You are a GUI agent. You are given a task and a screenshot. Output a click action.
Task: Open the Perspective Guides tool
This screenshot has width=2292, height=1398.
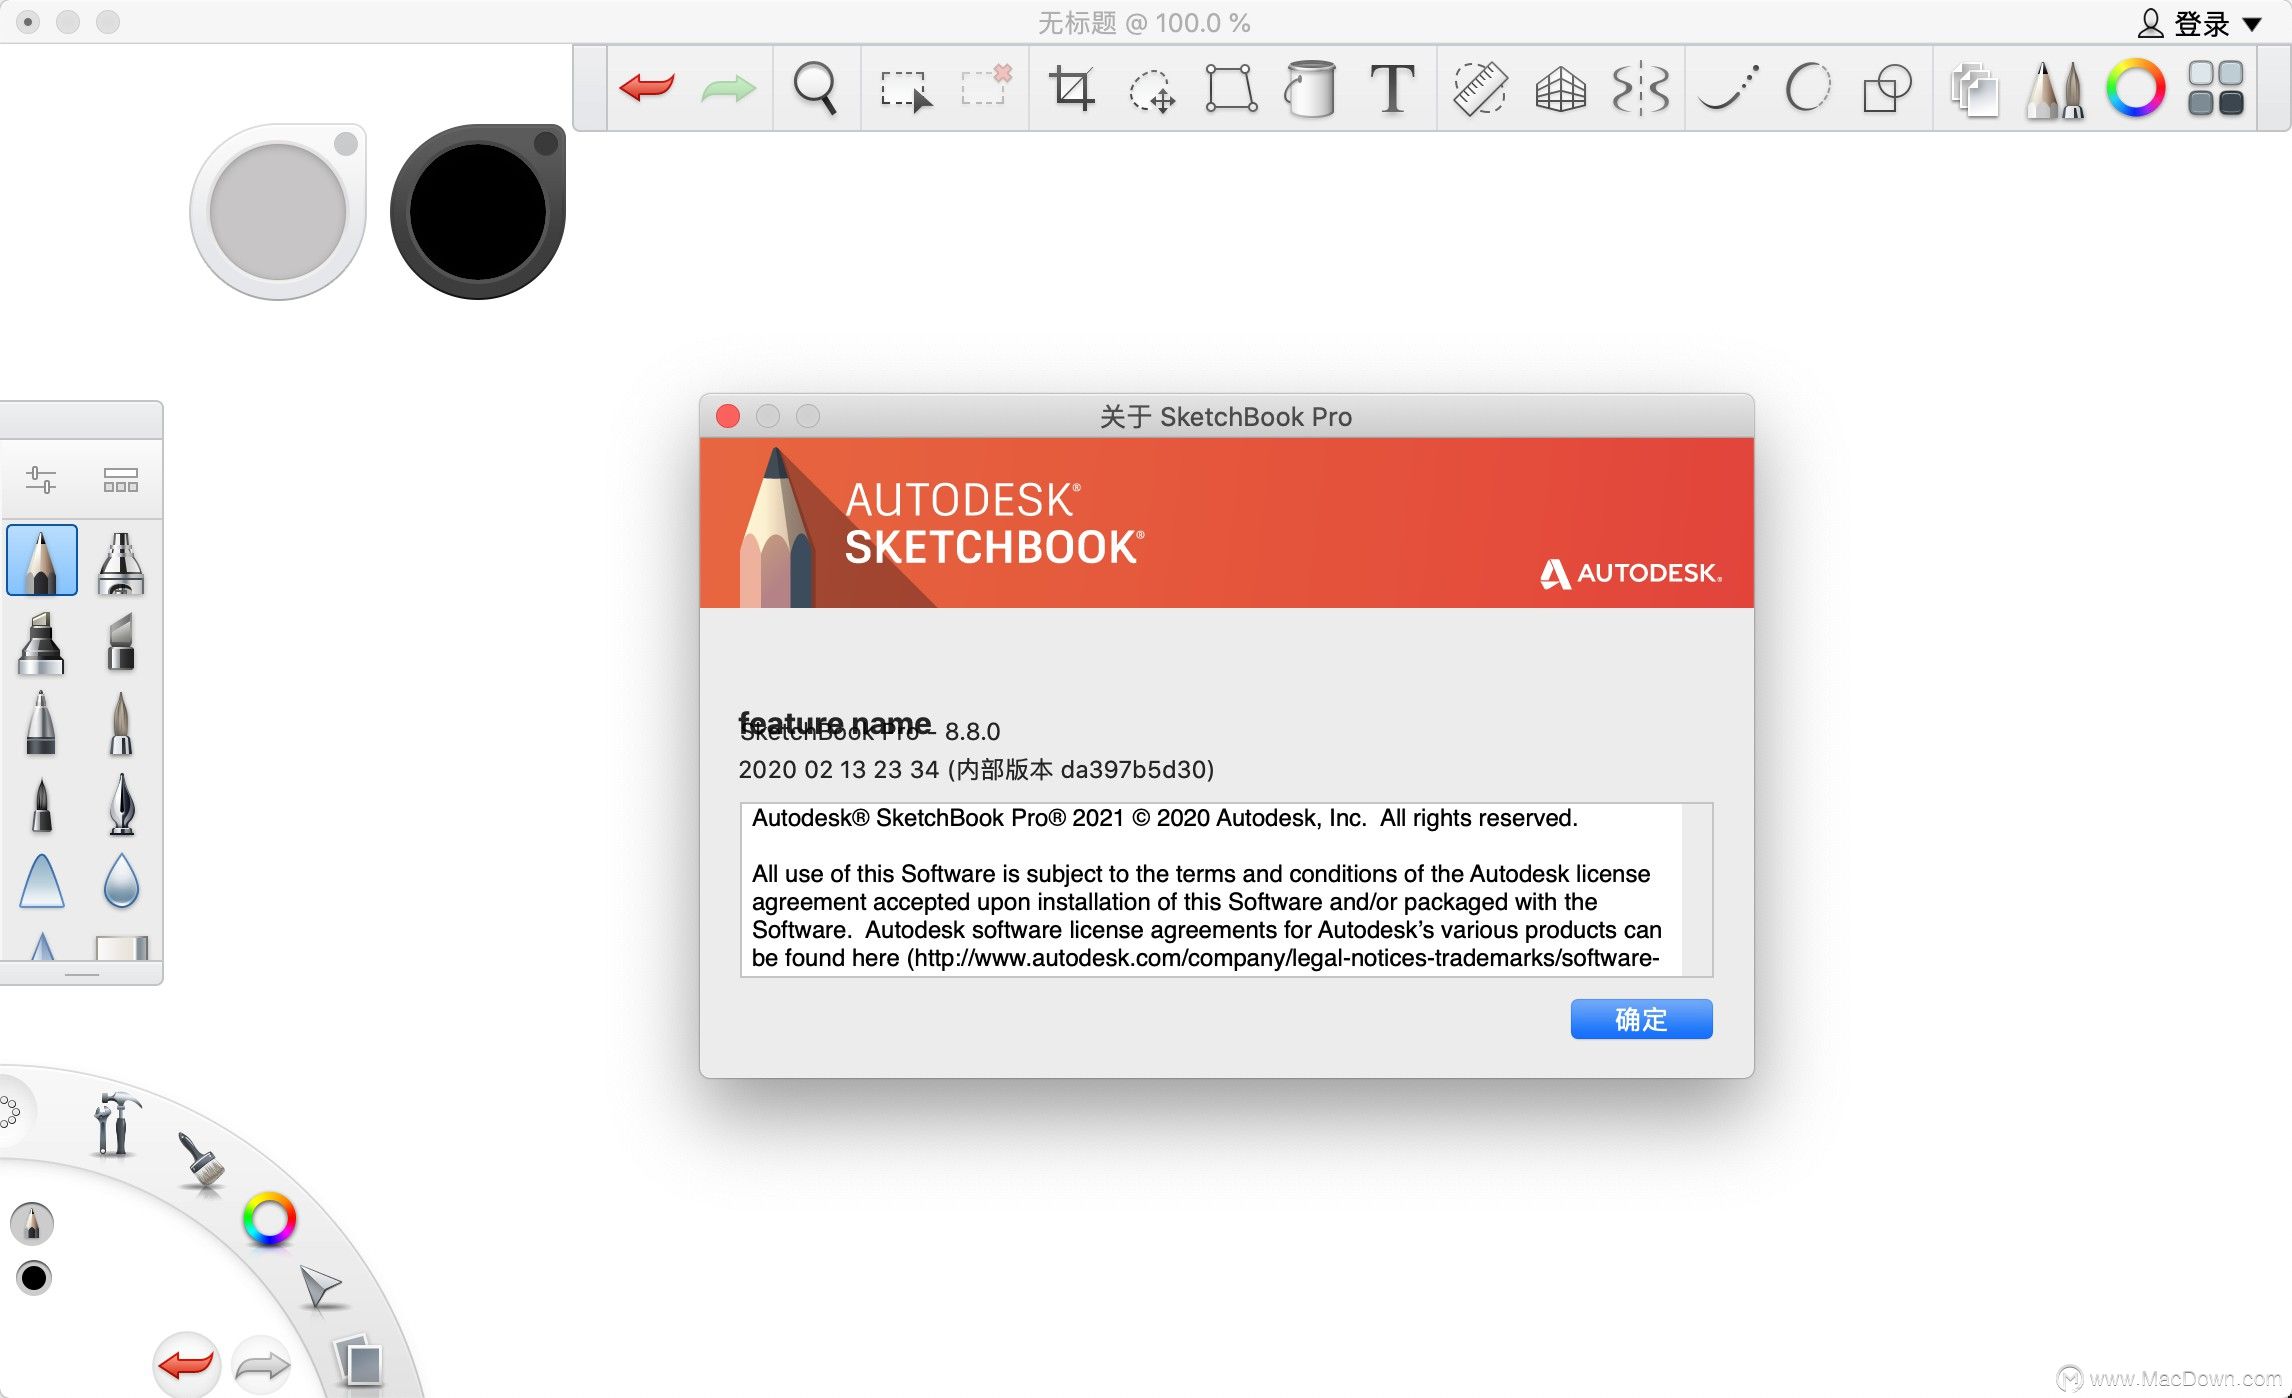tap(1560, 89)
